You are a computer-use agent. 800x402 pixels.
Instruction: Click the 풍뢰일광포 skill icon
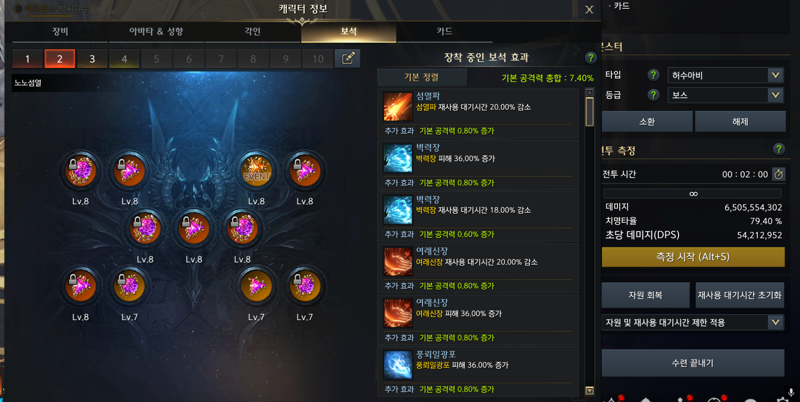(397, 365)
